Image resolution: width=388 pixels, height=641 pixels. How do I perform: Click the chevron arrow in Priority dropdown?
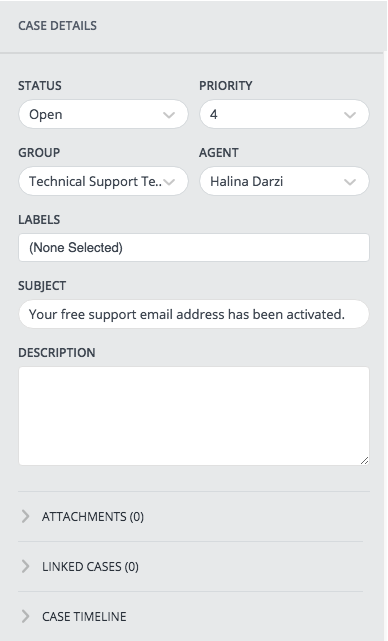350,115
